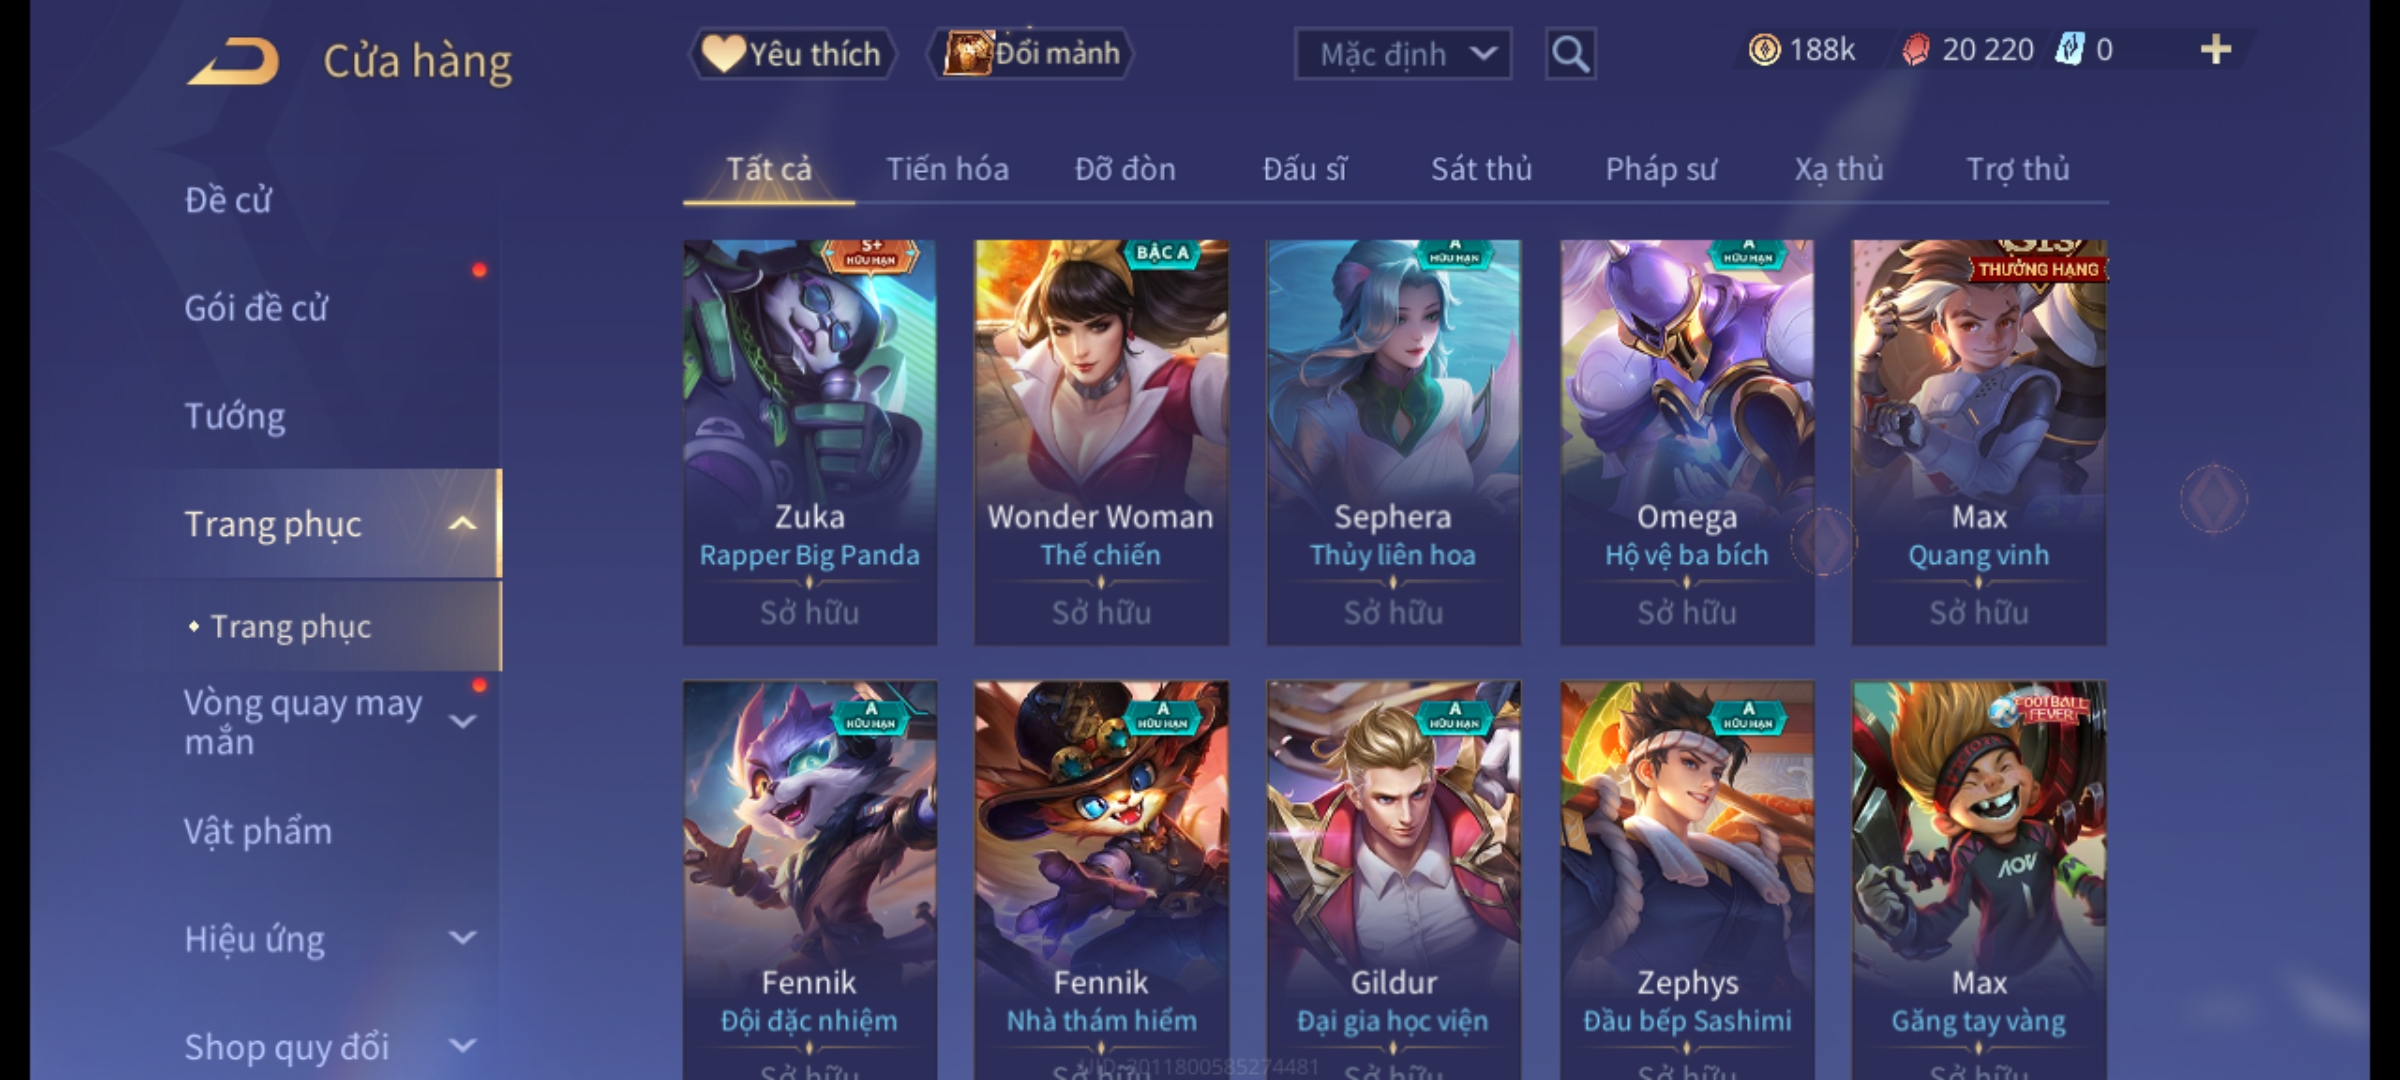Image resolution: width=2400 pixels, height=1080 pixels.
Task: Switch to the Sát thủ tab
Action: click(1481, 169)
